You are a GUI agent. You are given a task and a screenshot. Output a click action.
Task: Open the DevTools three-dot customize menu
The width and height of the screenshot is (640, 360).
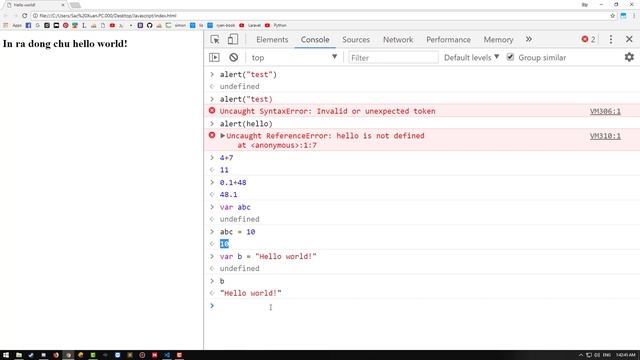(x=611, y=40)
